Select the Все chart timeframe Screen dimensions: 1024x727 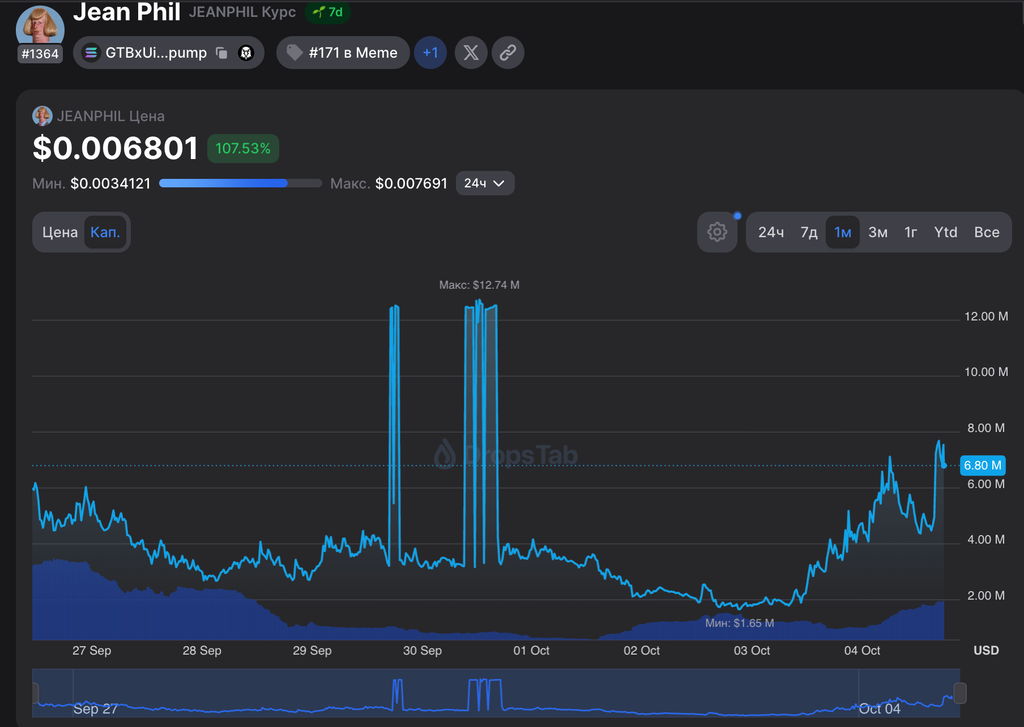coord(987,232)
